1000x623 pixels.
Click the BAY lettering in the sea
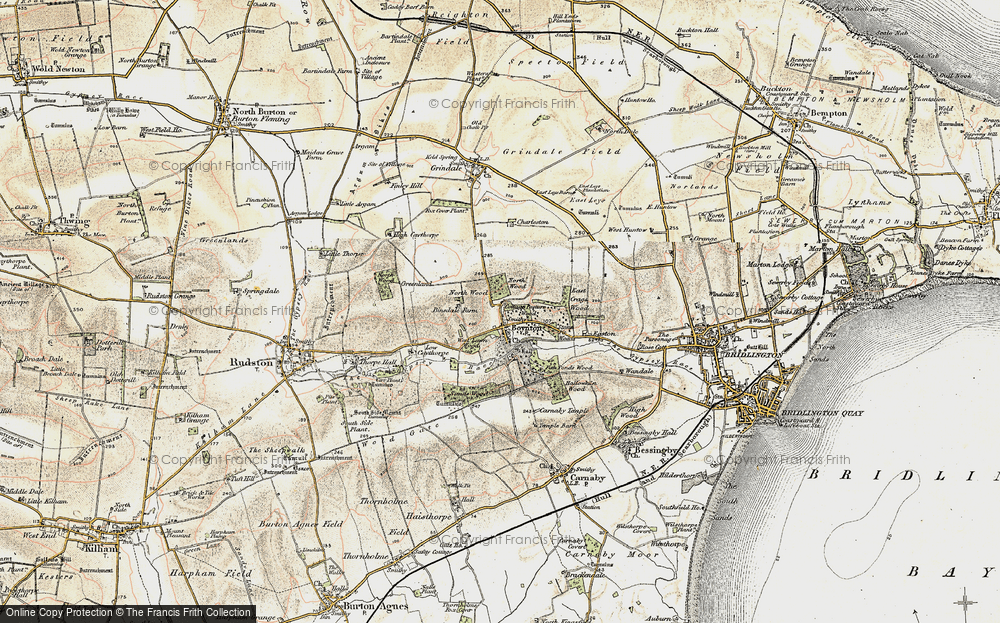[x=951, y=571]
